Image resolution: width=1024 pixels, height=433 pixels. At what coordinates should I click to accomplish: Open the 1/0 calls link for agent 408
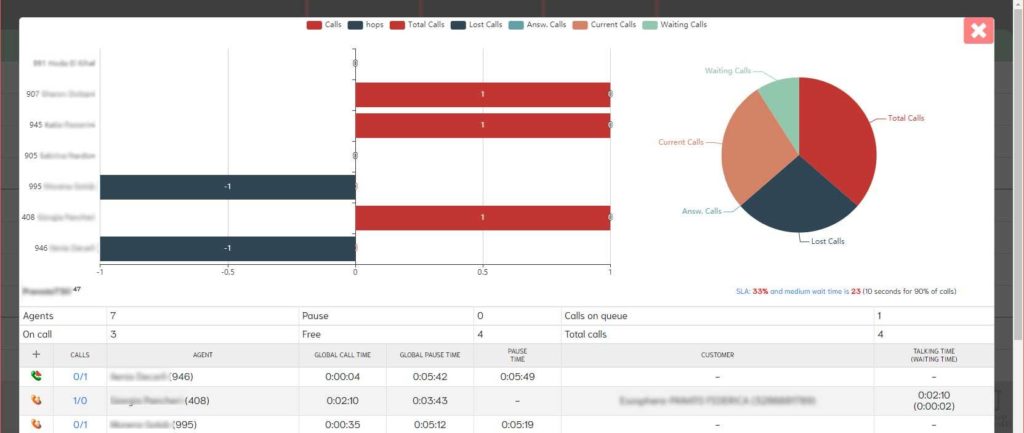click(x=80, y=400)
